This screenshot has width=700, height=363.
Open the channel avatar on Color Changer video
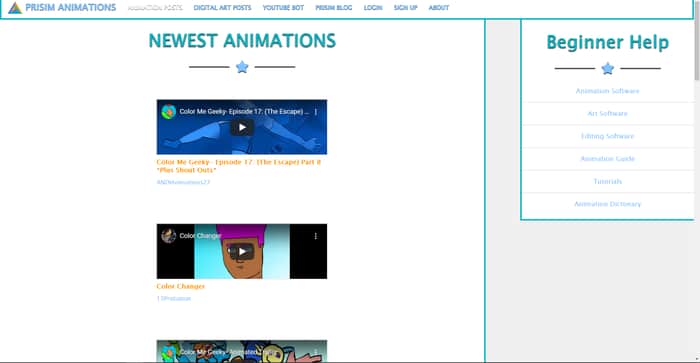169,236
